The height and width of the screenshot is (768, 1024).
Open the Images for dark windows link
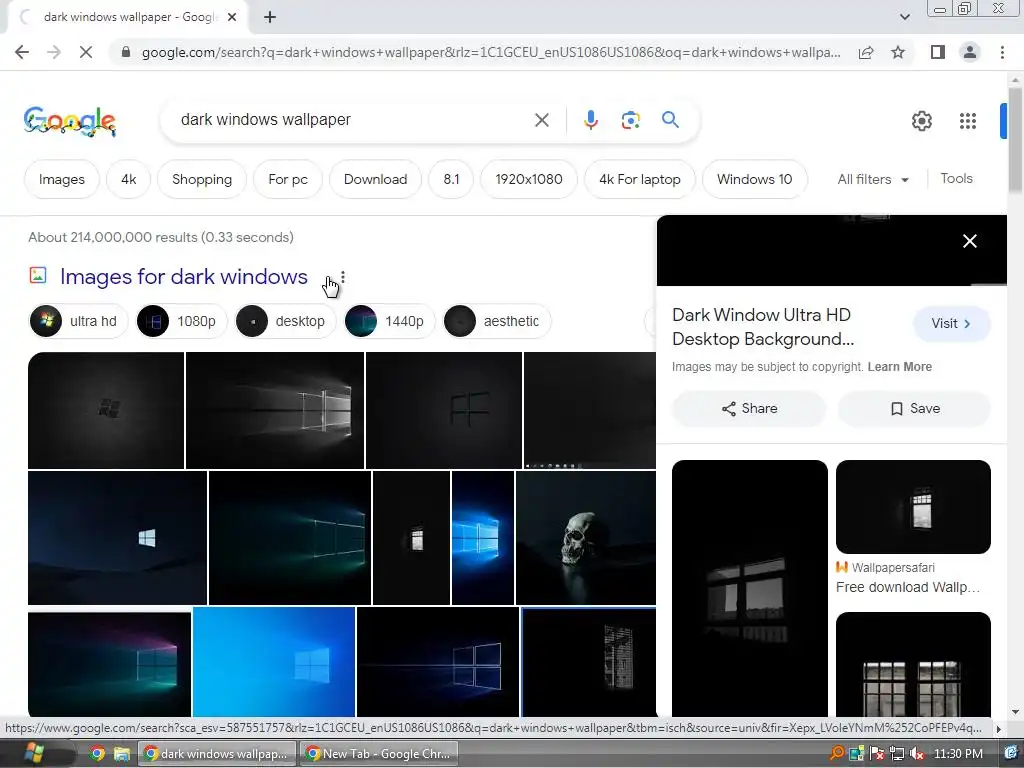(x=184, y=277)
